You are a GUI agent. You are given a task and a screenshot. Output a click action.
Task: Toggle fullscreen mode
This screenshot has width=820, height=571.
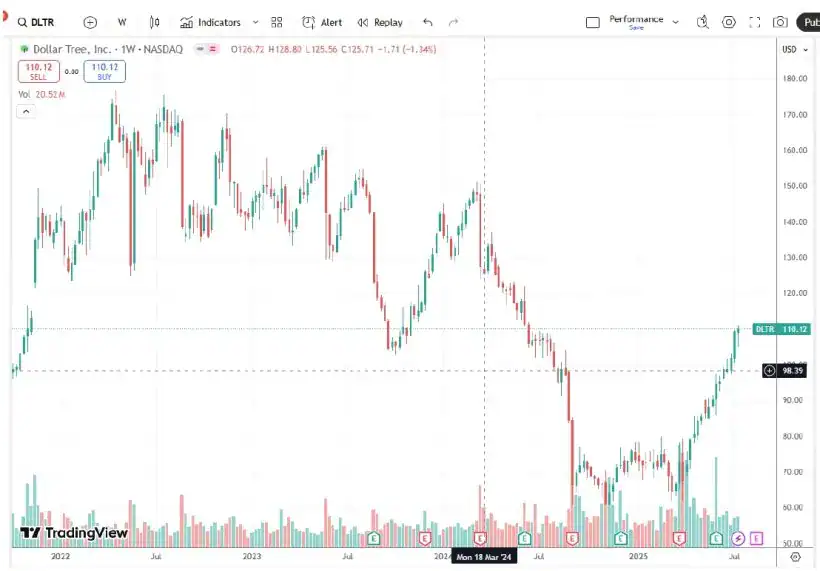click(754, 22)
